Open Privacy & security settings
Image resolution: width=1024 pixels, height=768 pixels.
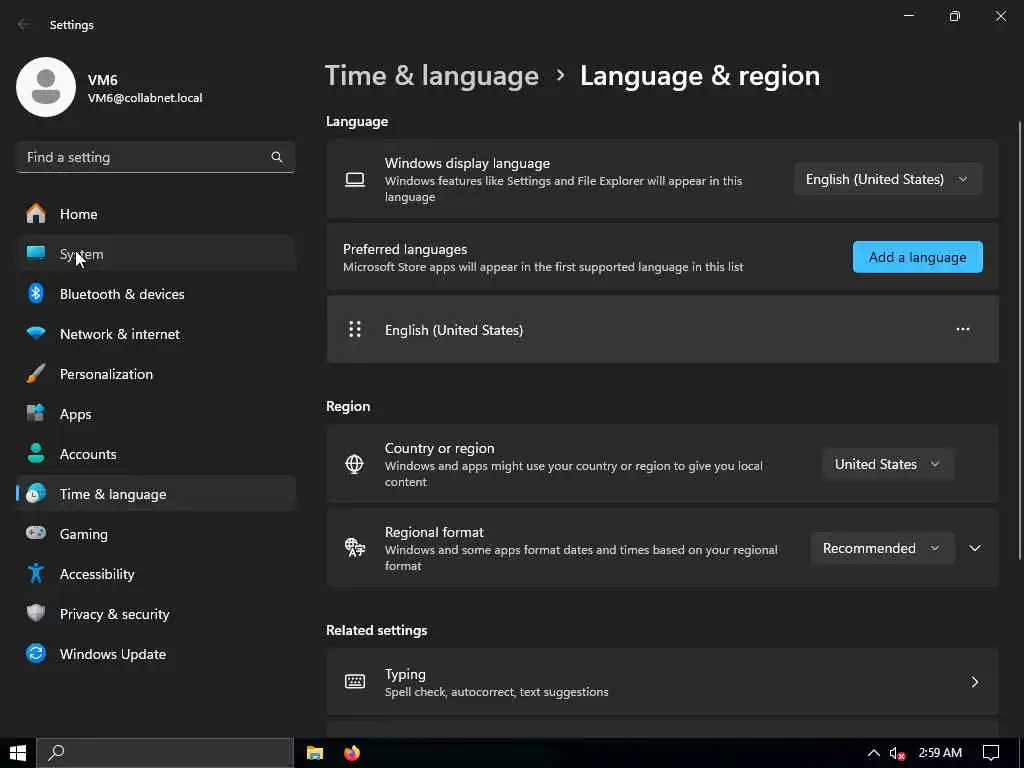[x=156, y=614]
